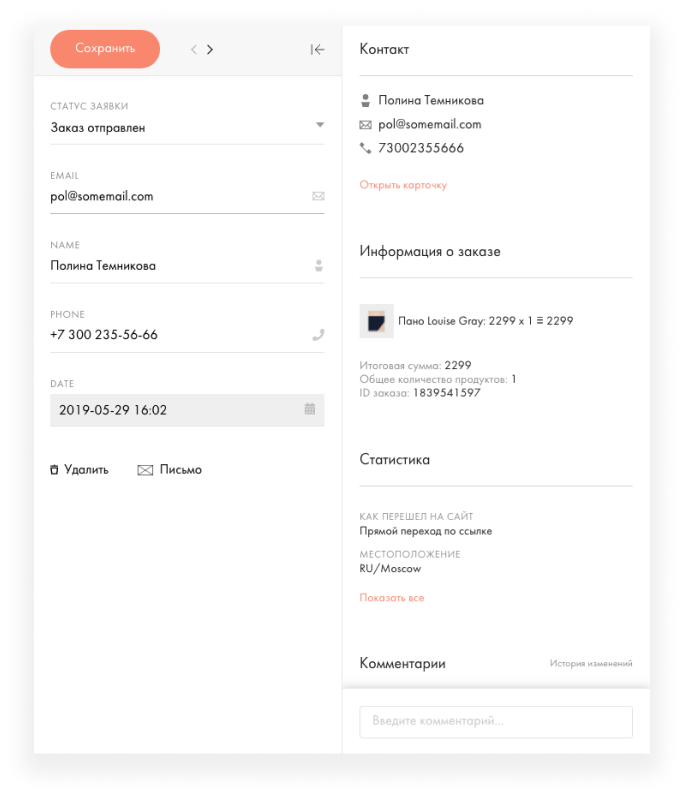Screen dimensions: 684x797
Task: Click the Показать все link
Action: (392, 598)
